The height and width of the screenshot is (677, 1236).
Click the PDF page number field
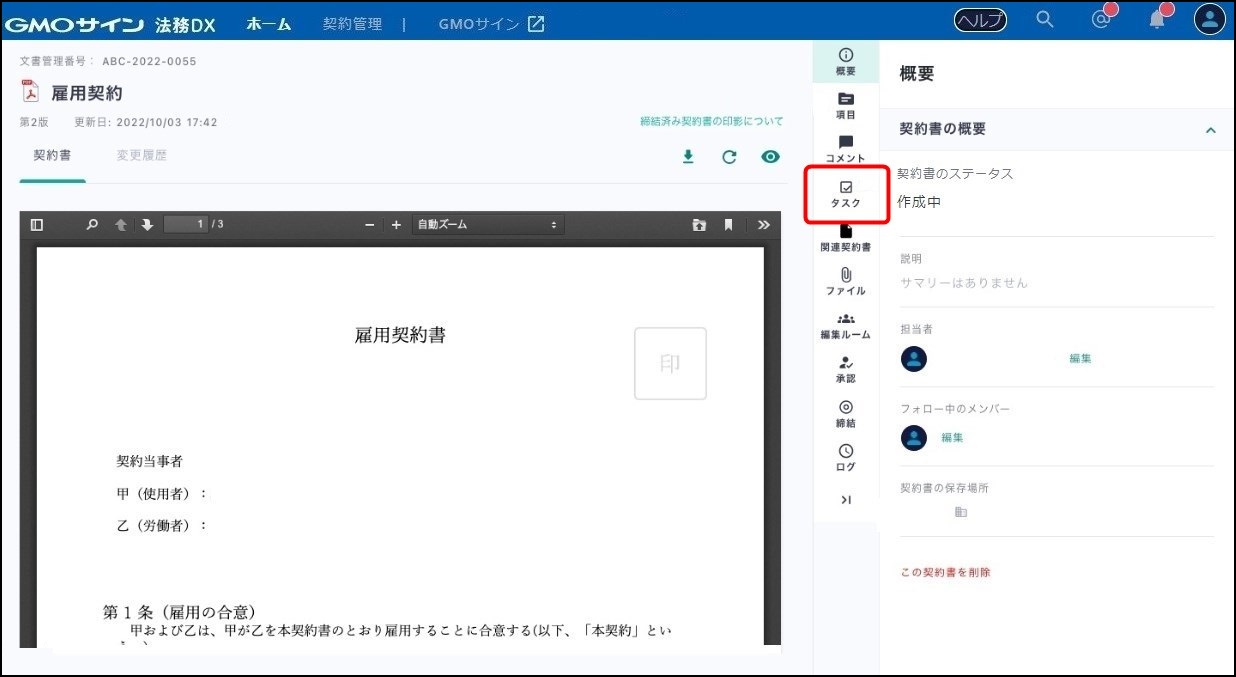[186, 225]
